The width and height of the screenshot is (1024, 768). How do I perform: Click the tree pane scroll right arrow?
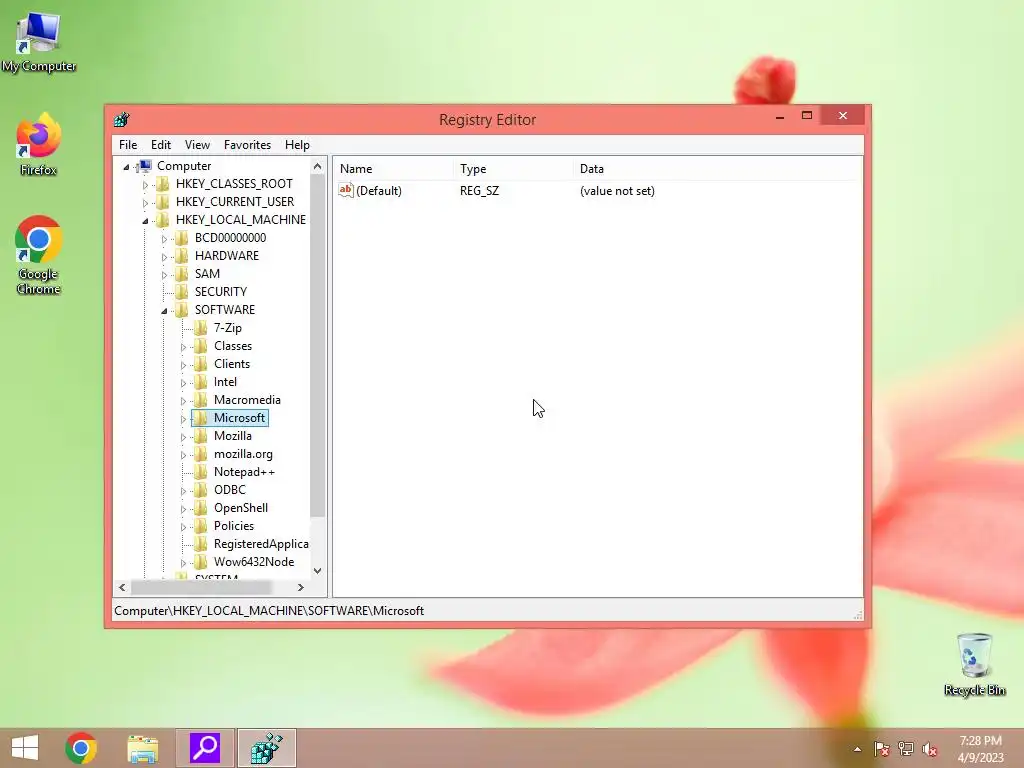pyautogui.click(x=300, y=587)
